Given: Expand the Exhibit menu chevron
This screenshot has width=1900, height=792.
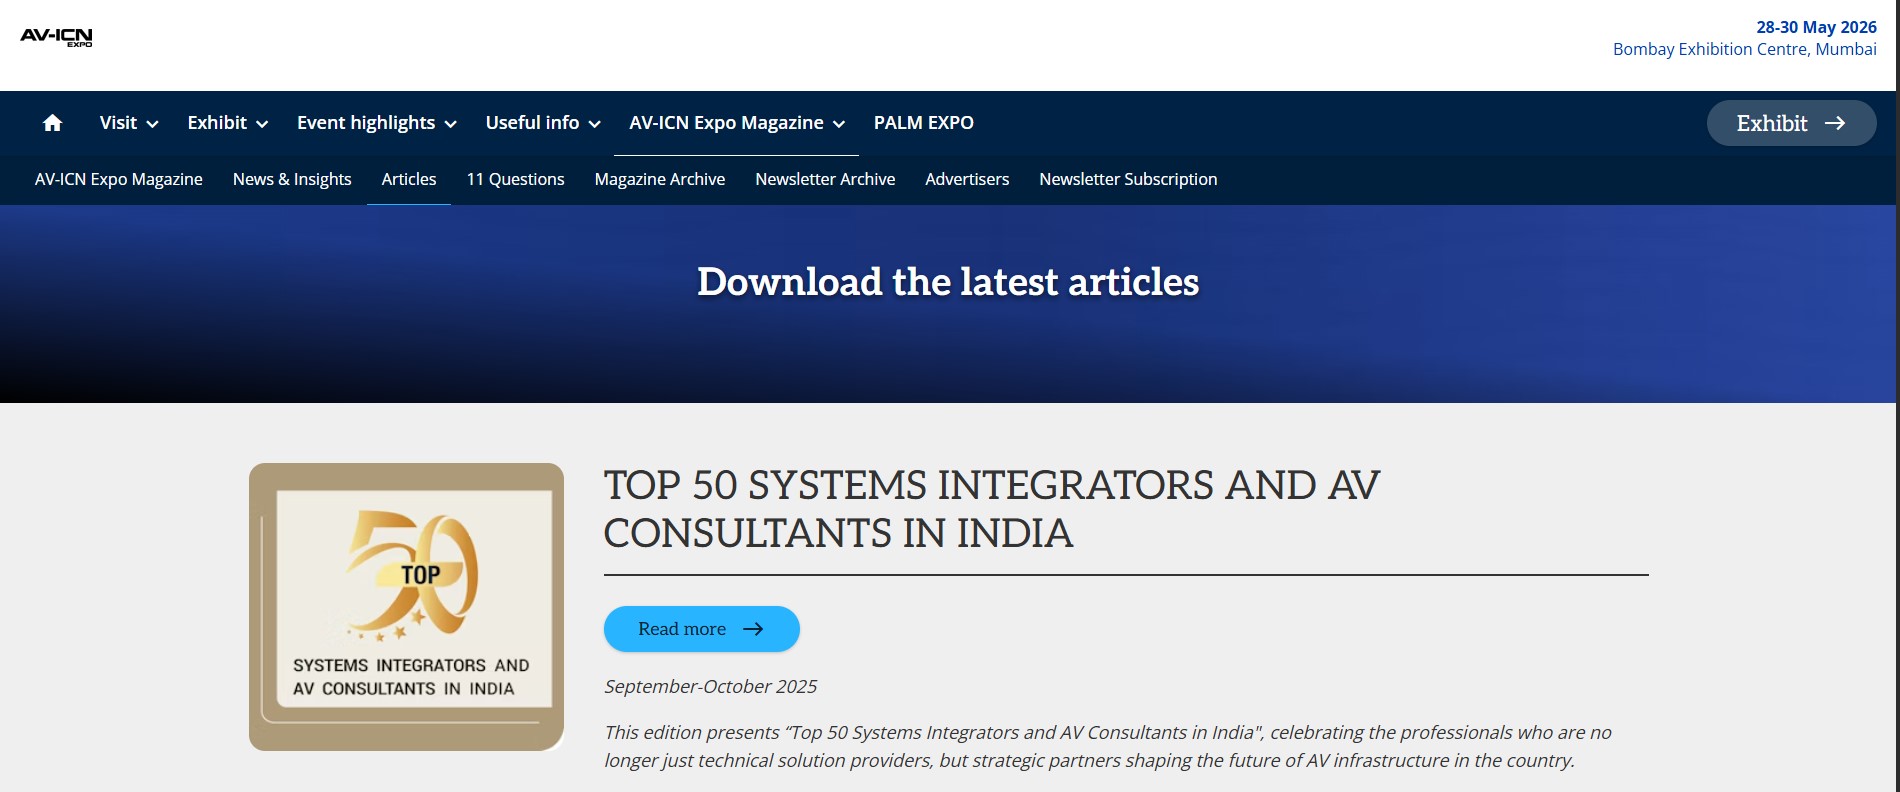Looking at the screenshot, I should (x=262, y=124).
